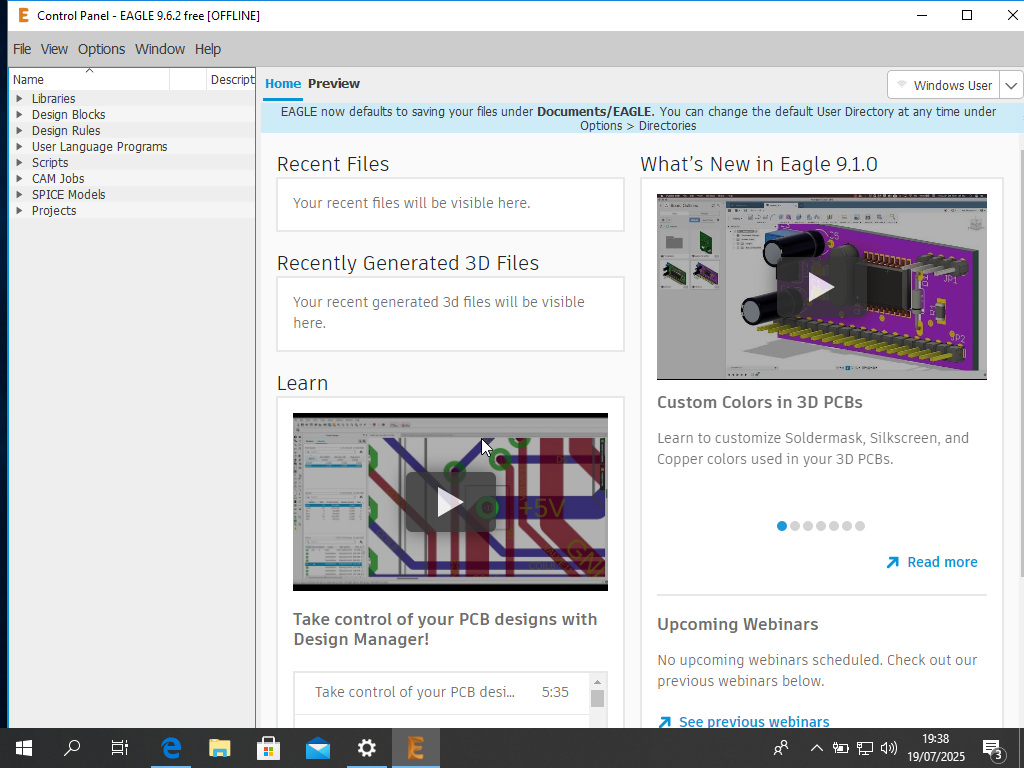The height and width of the screenshot is (768, 1024).
Task: Expand the Projects tree node
Action: coord(19,211)
